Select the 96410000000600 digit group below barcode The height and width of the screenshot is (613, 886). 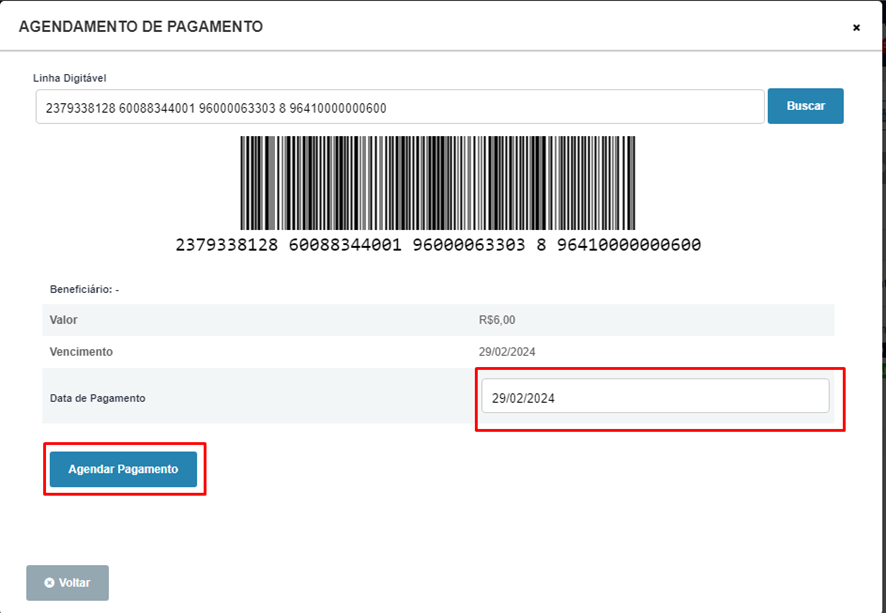629,245
